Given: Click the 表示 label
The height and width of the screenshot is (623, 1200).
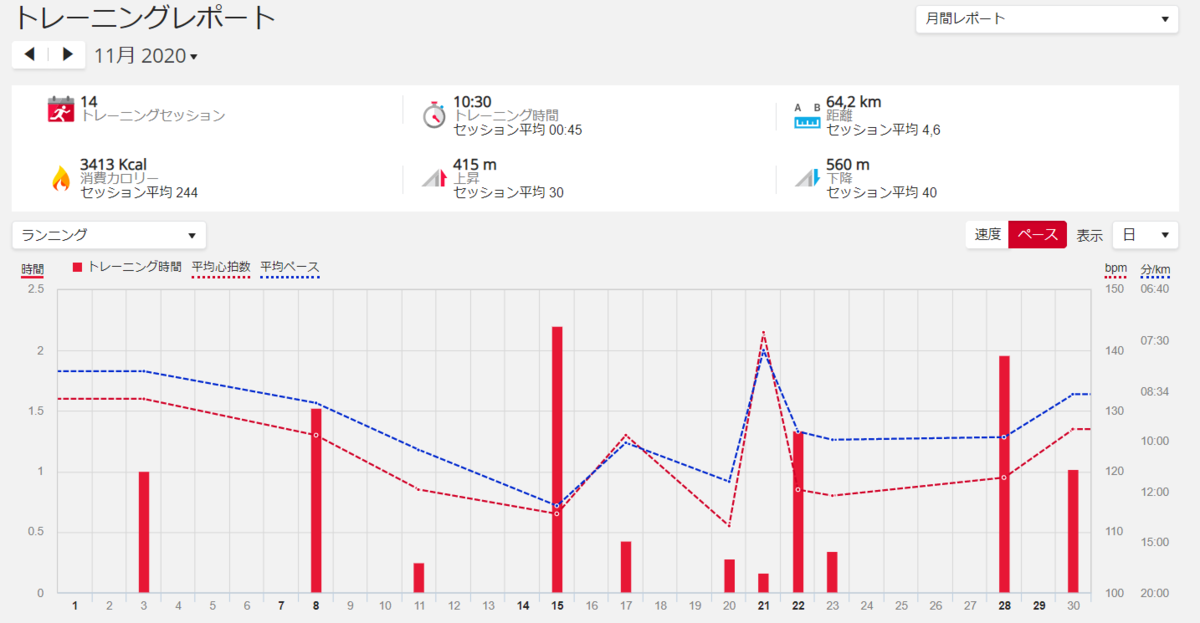Looking at the screenshot, I should click(1089, 235).
